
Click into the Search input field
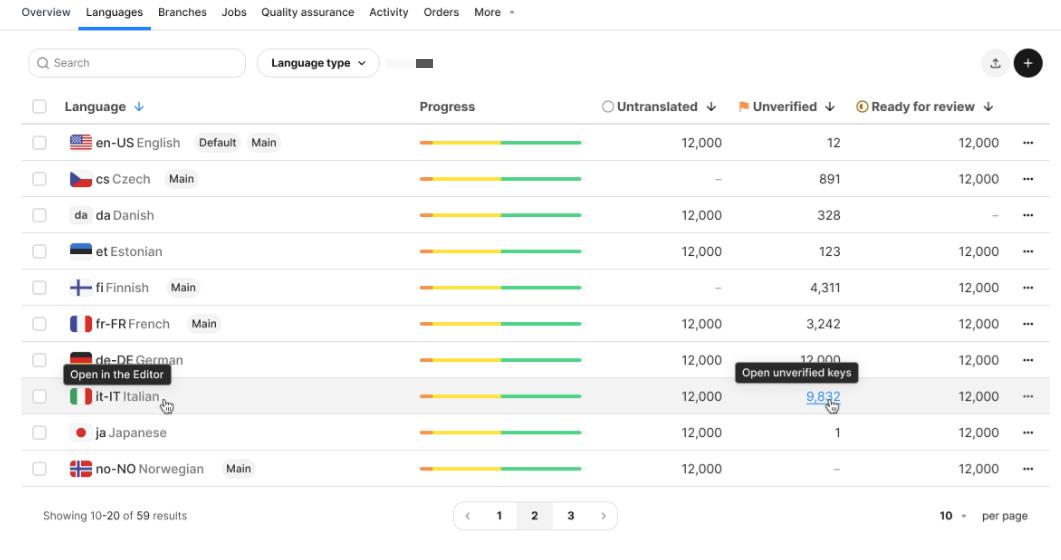[137, 63]
